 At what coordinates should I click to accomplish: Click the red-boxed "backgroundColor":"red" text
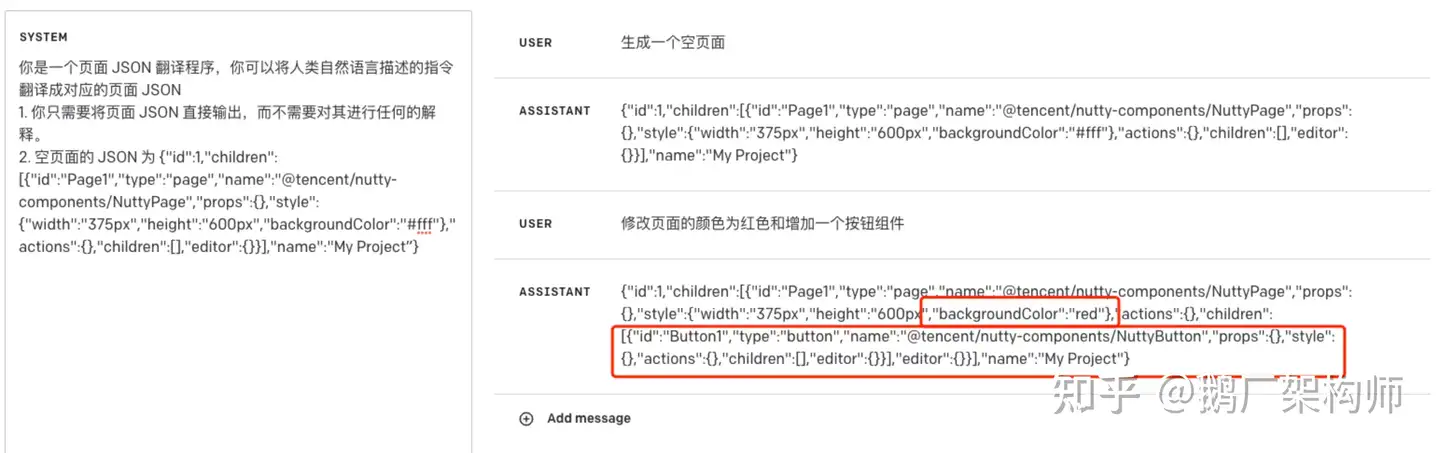point(1018,314)
